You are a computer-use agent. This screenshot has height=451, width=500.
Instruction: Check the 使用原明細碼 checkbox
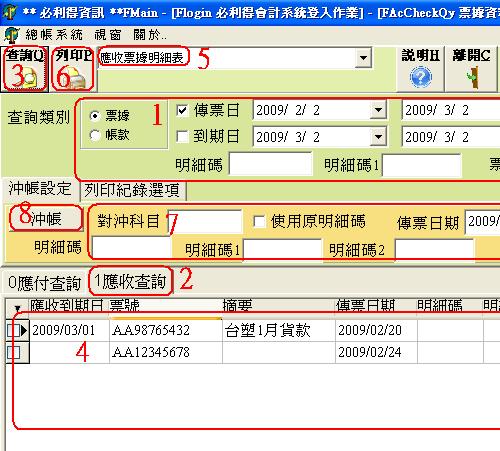coord(259,221)
